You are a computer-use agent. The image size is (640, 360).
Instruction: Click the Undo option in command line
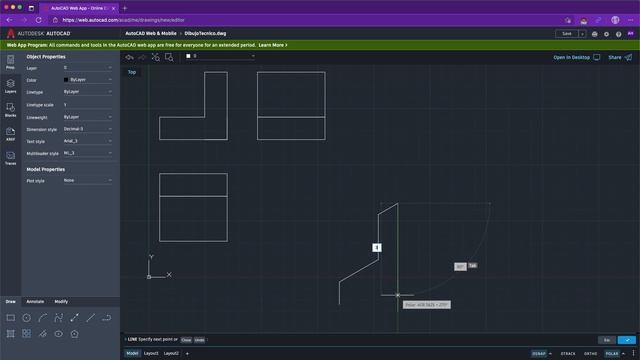click(x=200, y=340)
